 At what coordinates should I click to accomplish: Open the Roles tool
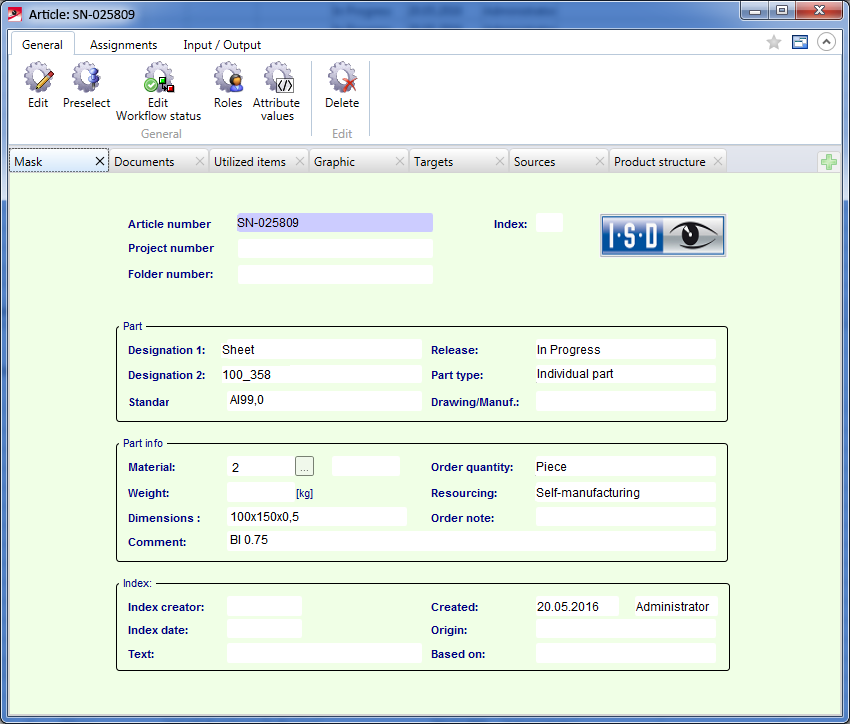point(228,85)
